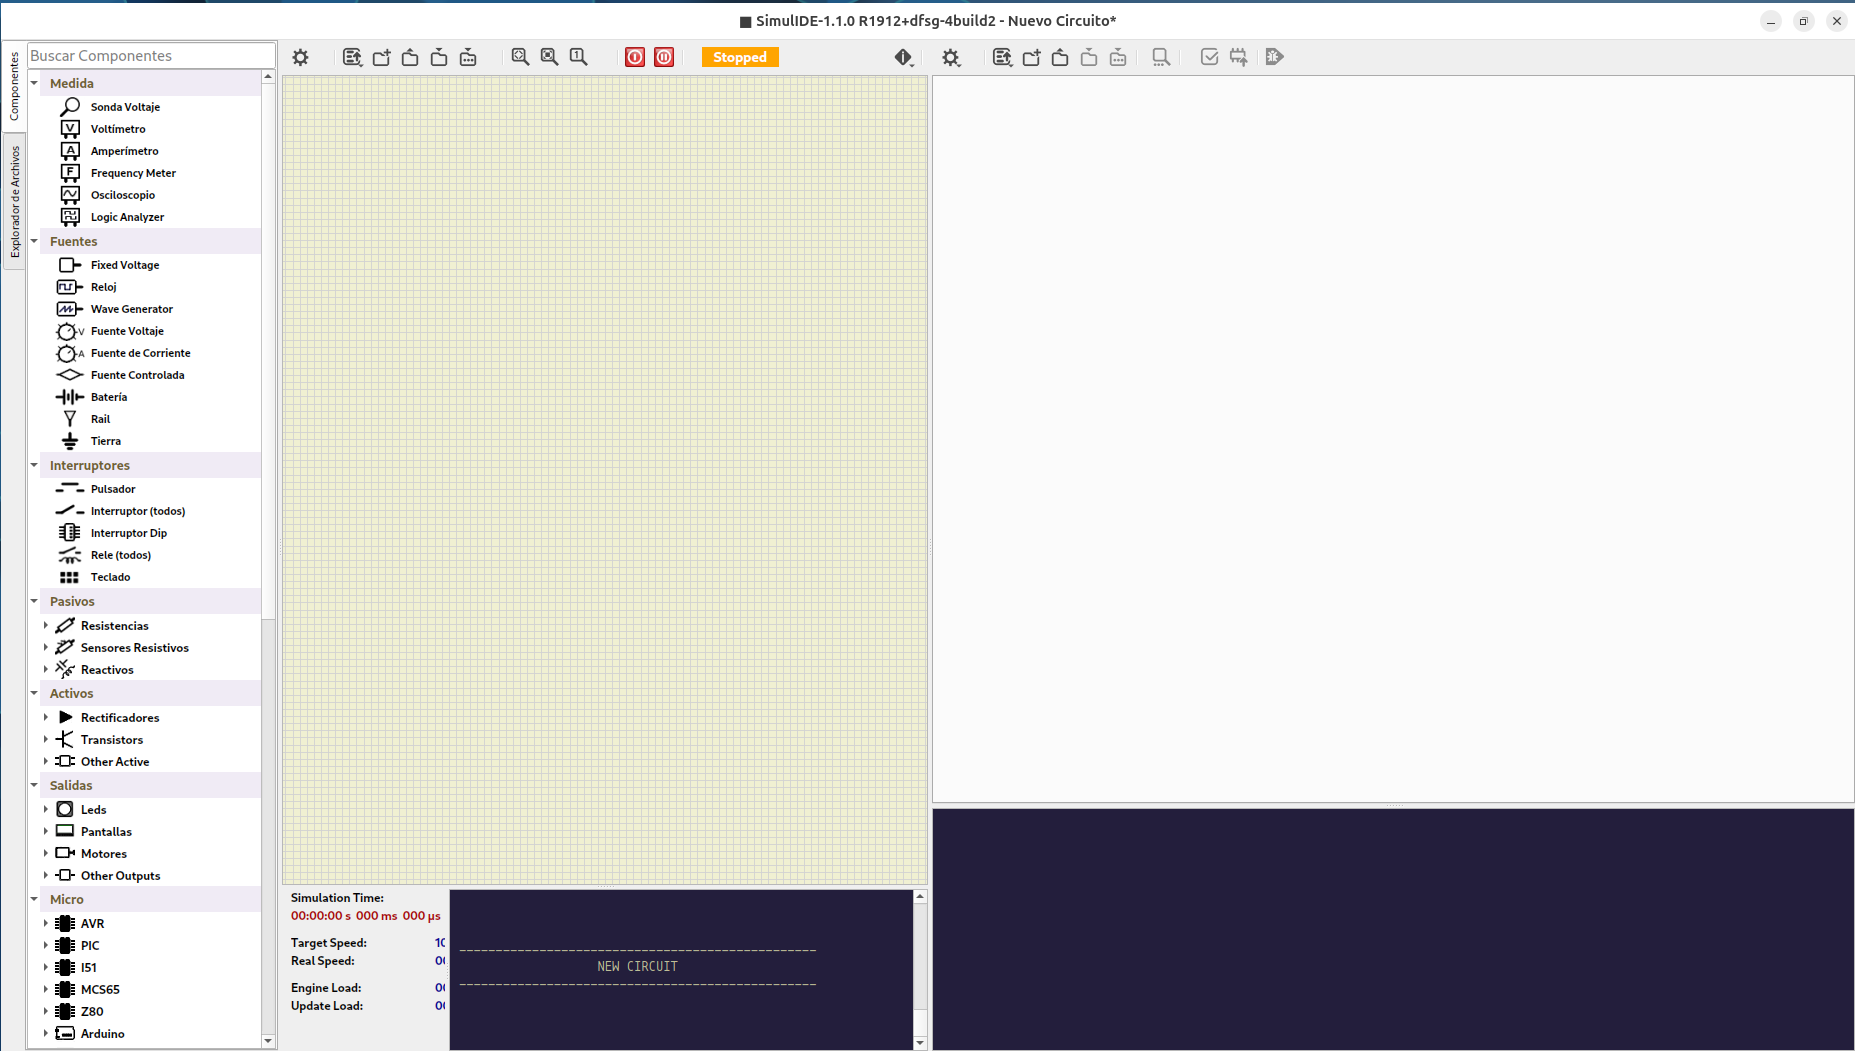Open a circuit file
This screenshot has height=1051, width=1855.
click(410, 57)
